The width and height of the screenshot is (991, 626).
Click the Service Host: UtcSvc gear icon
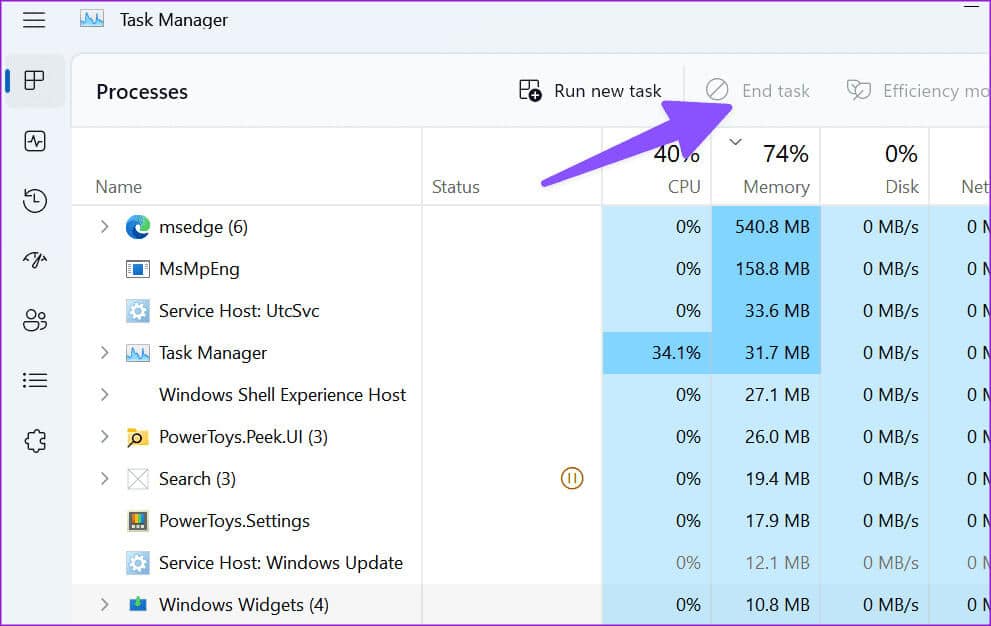pos(138,311)
